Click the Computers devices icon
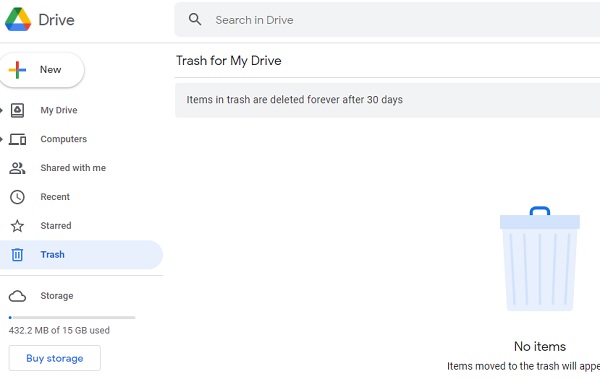Screen dimensions: 600x379 tap(17, 139)
